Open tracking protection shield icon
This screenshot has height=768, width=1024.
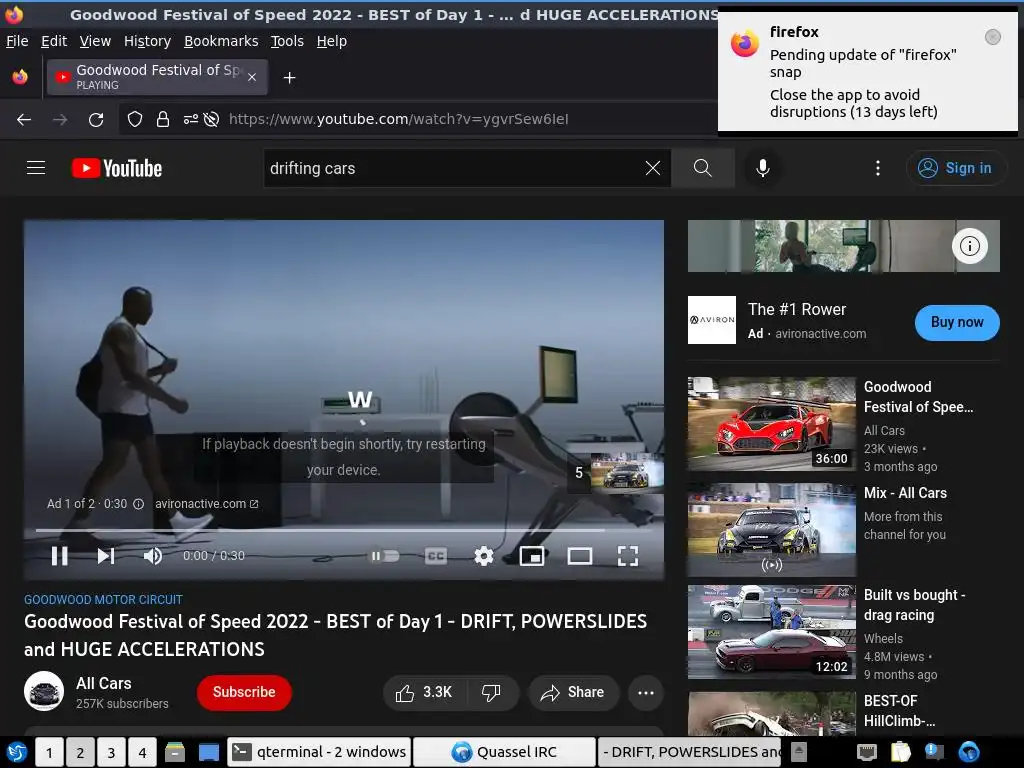(135, 120)
